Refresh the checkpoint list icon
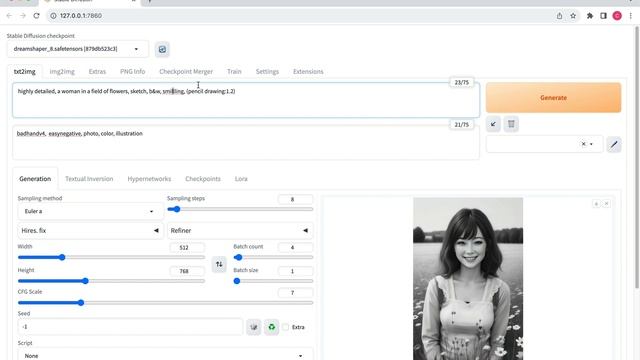Image resolution: width=640 pixels, height=360 pixels. pos(162,49)
